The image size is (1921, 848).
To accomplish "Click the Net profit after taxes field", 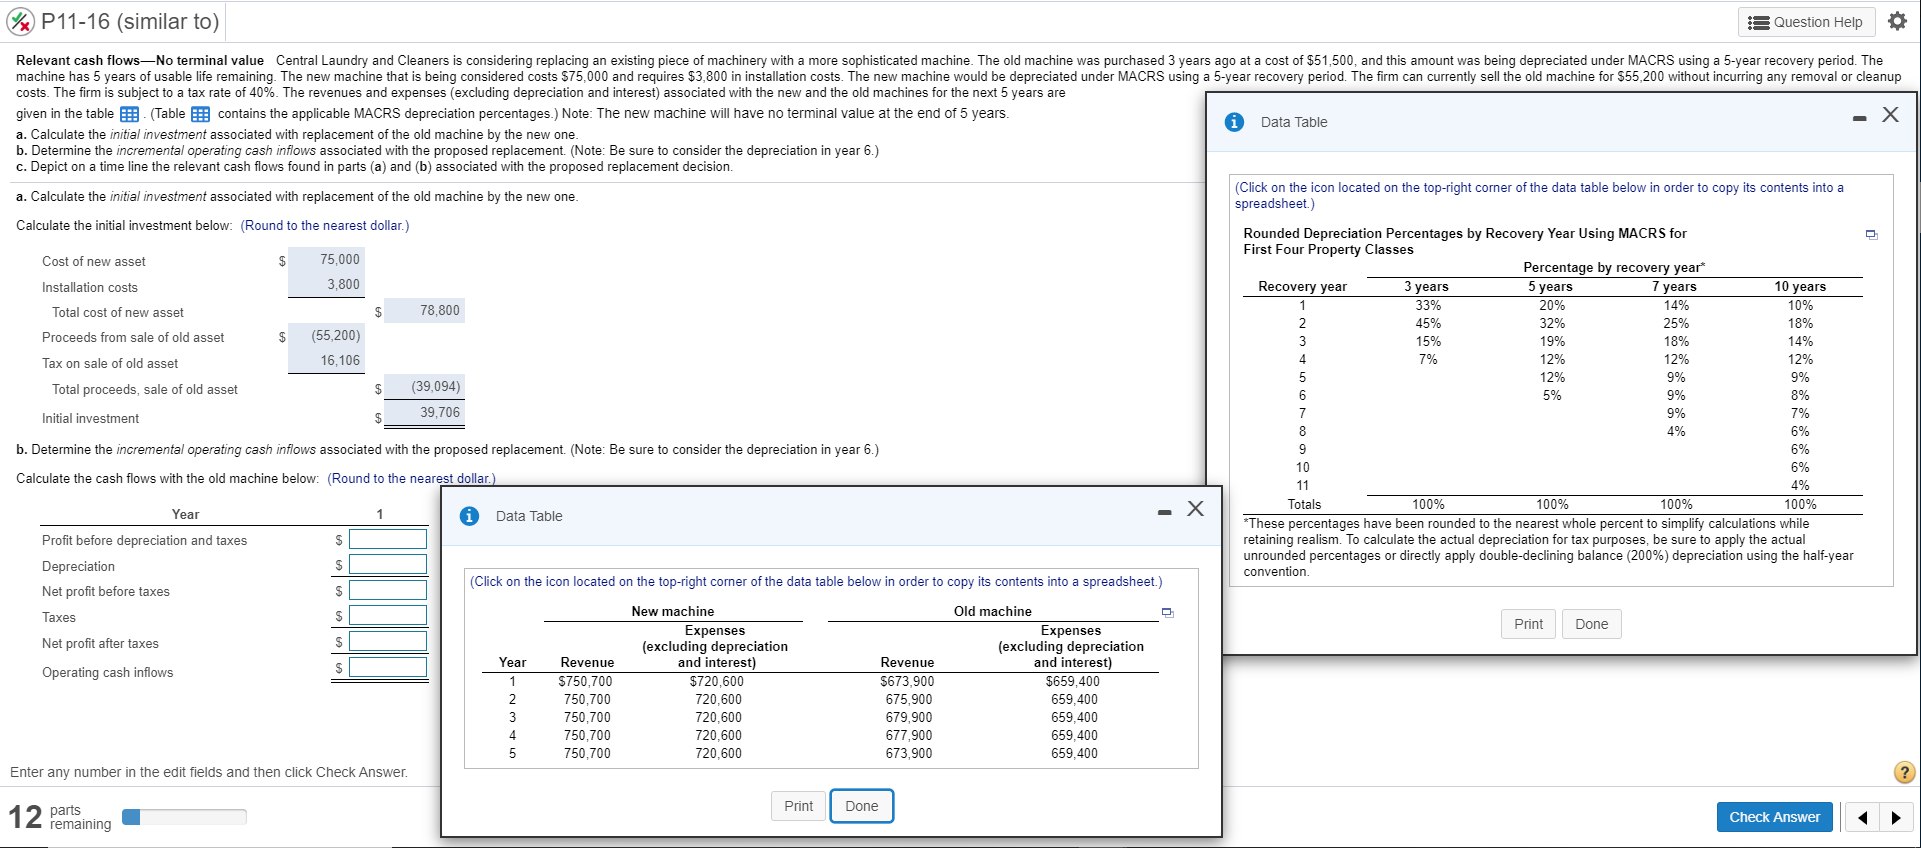I will coord(388,641).
